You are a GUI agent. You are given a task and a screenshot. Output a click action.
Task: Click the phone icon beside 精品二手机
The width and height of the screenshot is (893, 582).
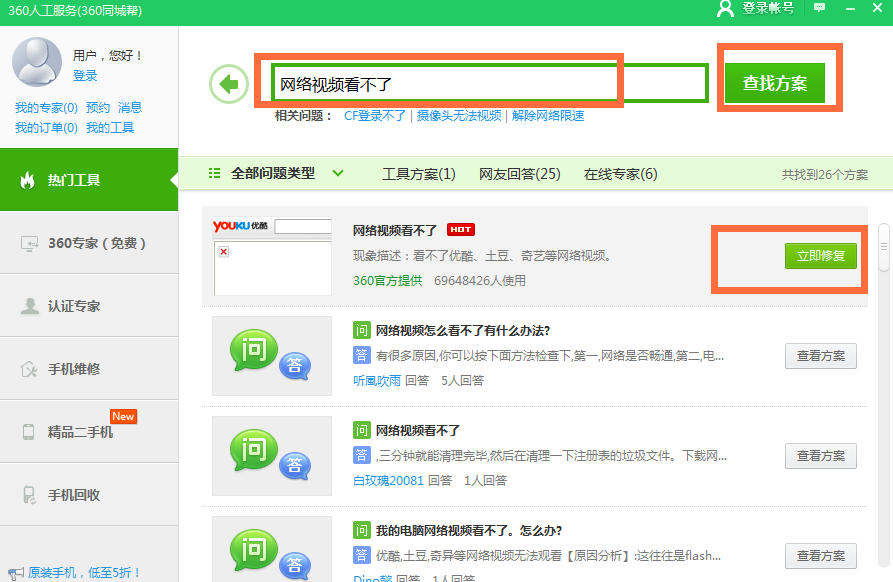click(x=28, y=432)
